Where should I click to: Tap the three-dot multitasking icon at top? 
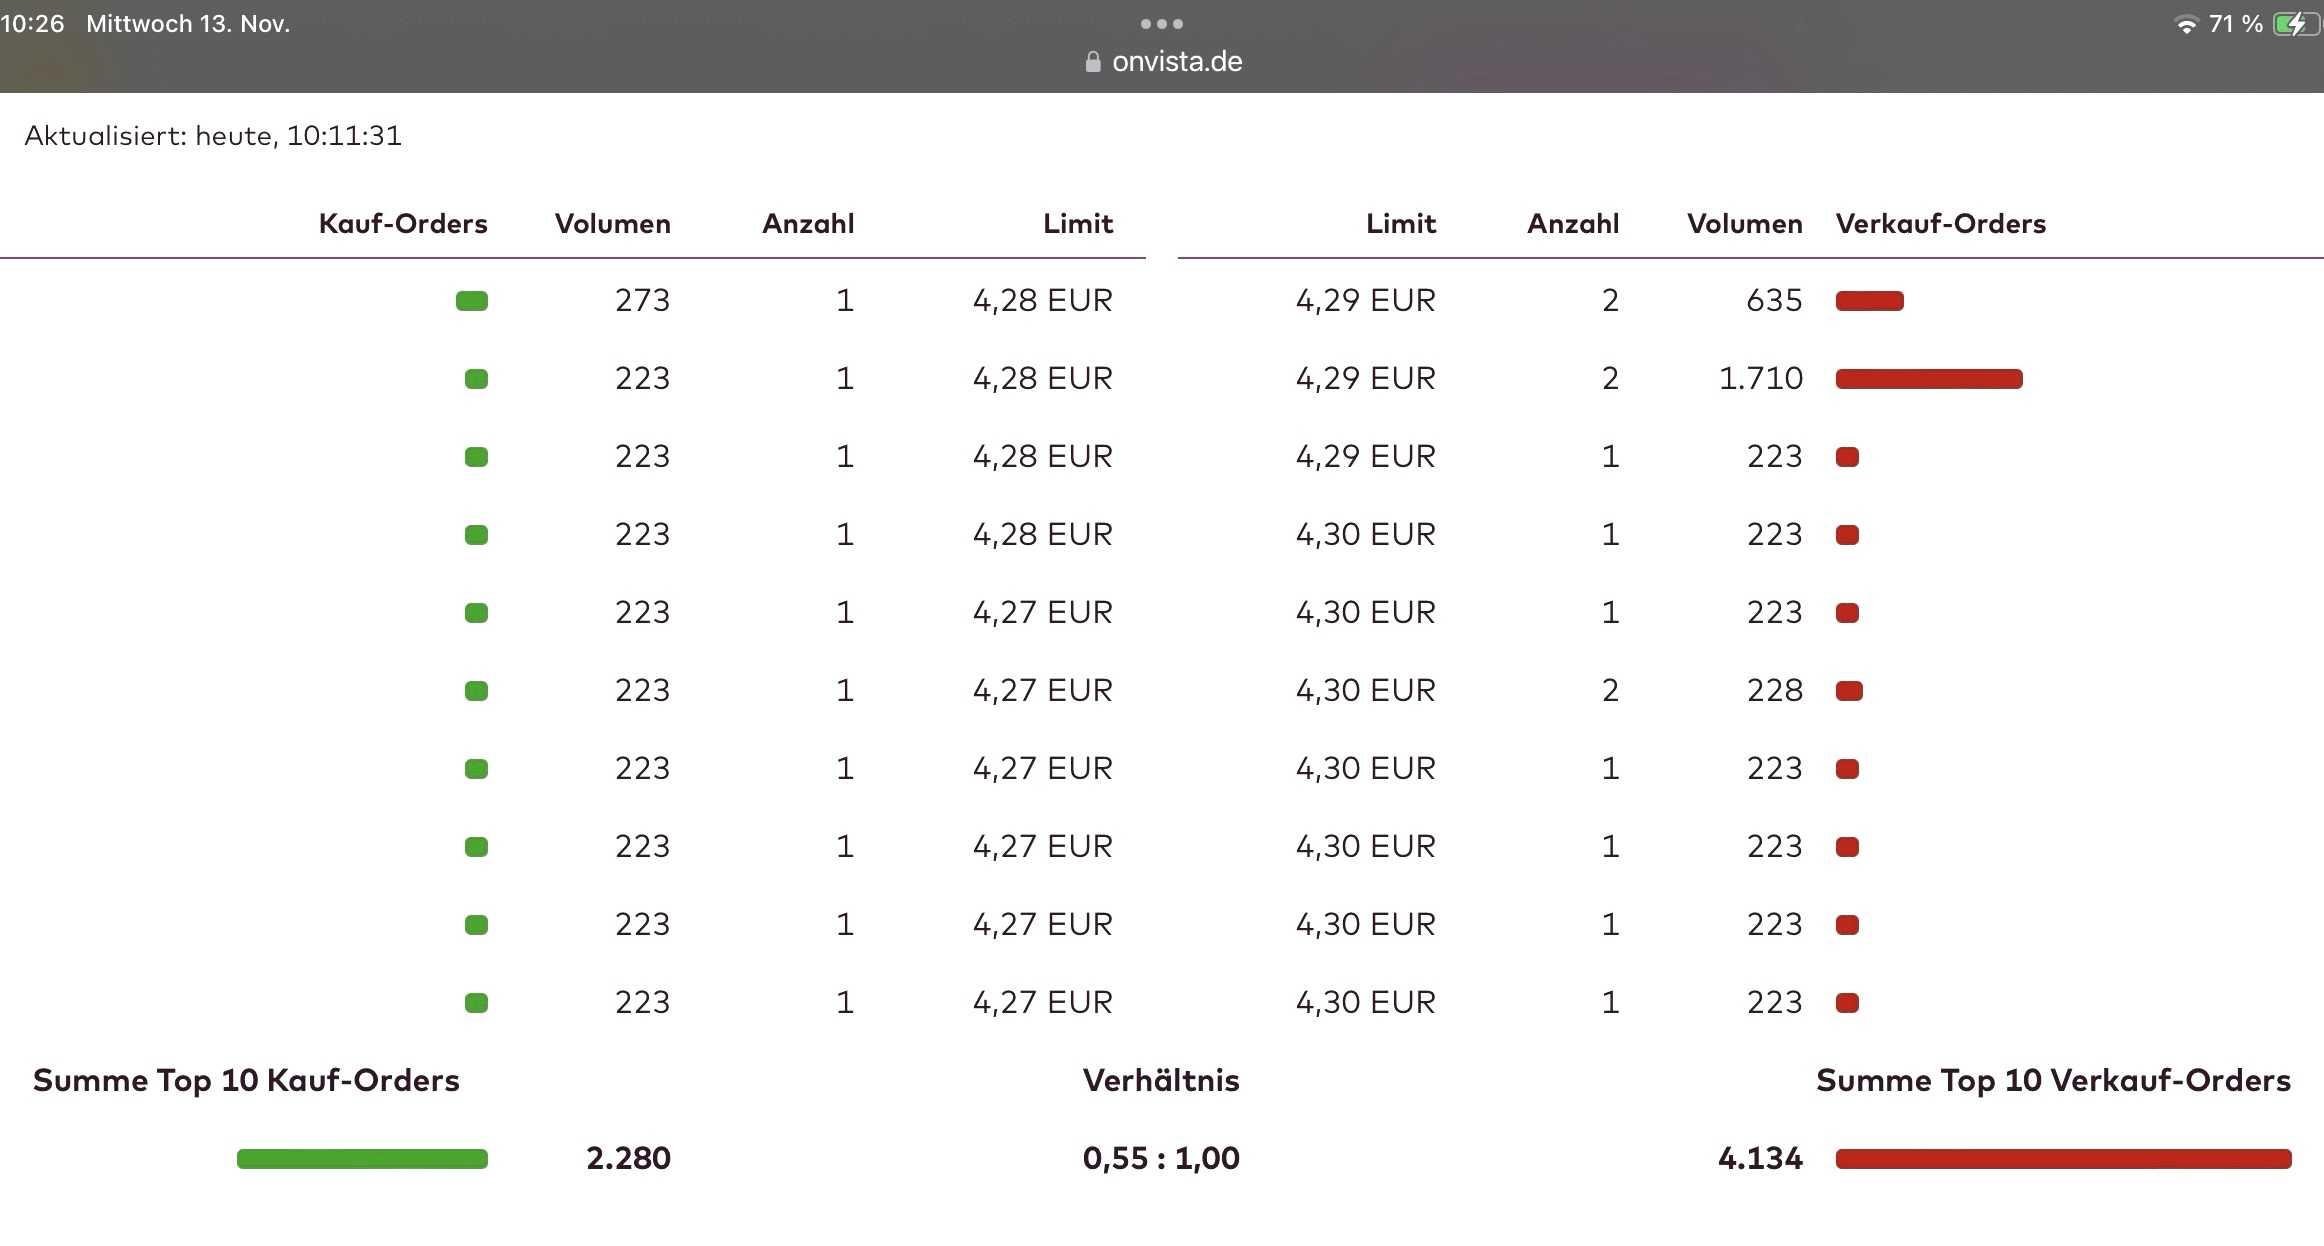(x=1162, y=24)
